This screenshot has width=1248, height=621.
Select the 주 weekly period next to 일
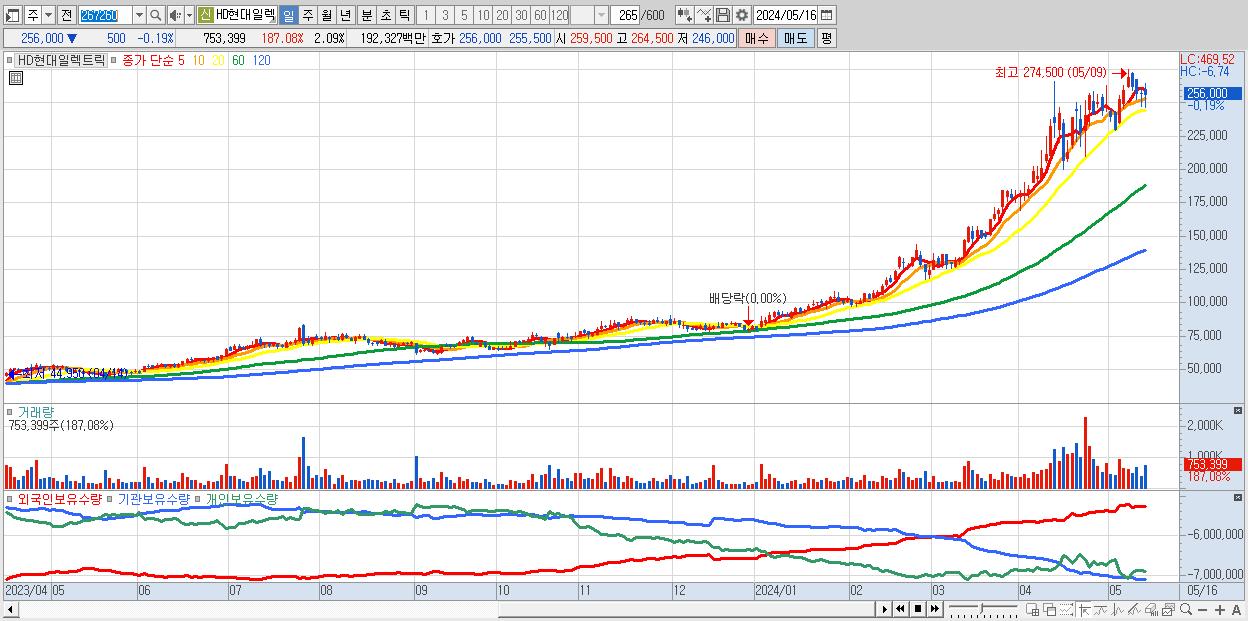coord(307,15)
